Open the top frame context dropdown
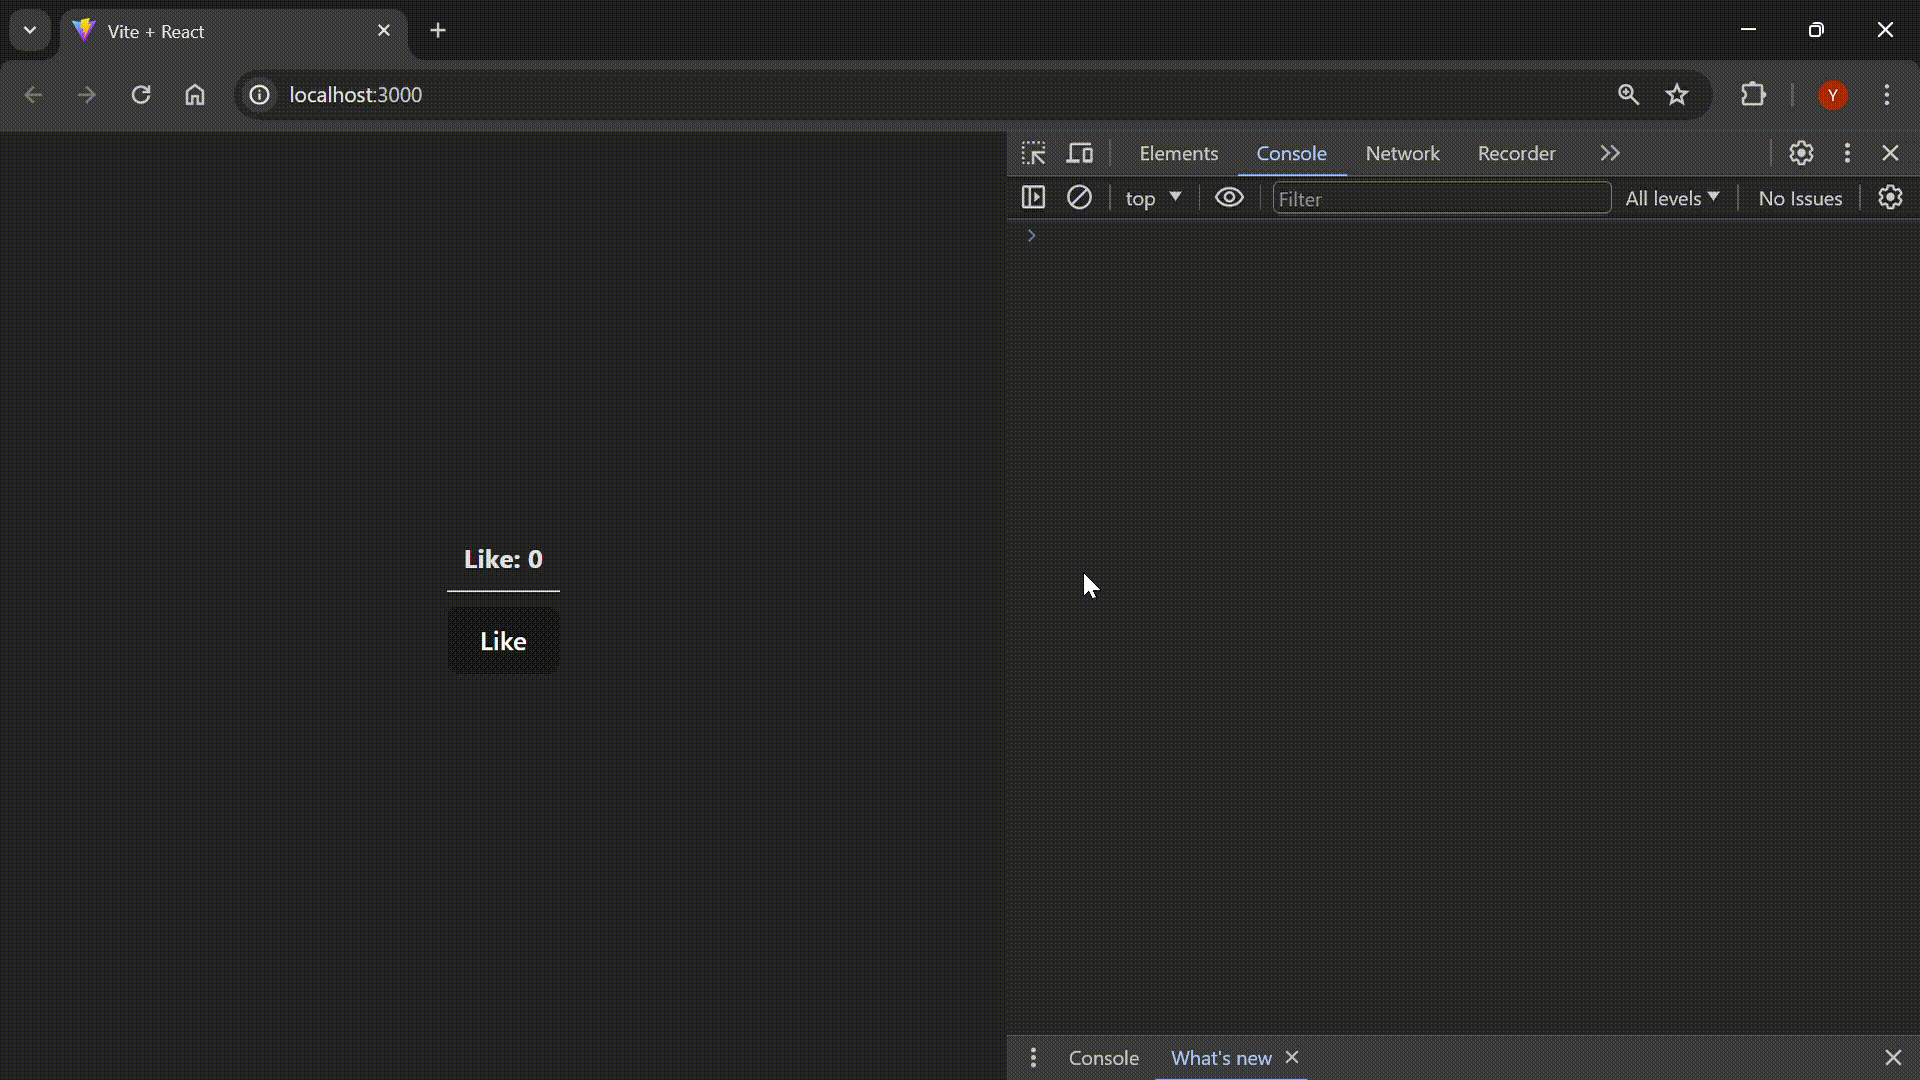This screenshot has width=1920, height=1080. coord(1151,198)
